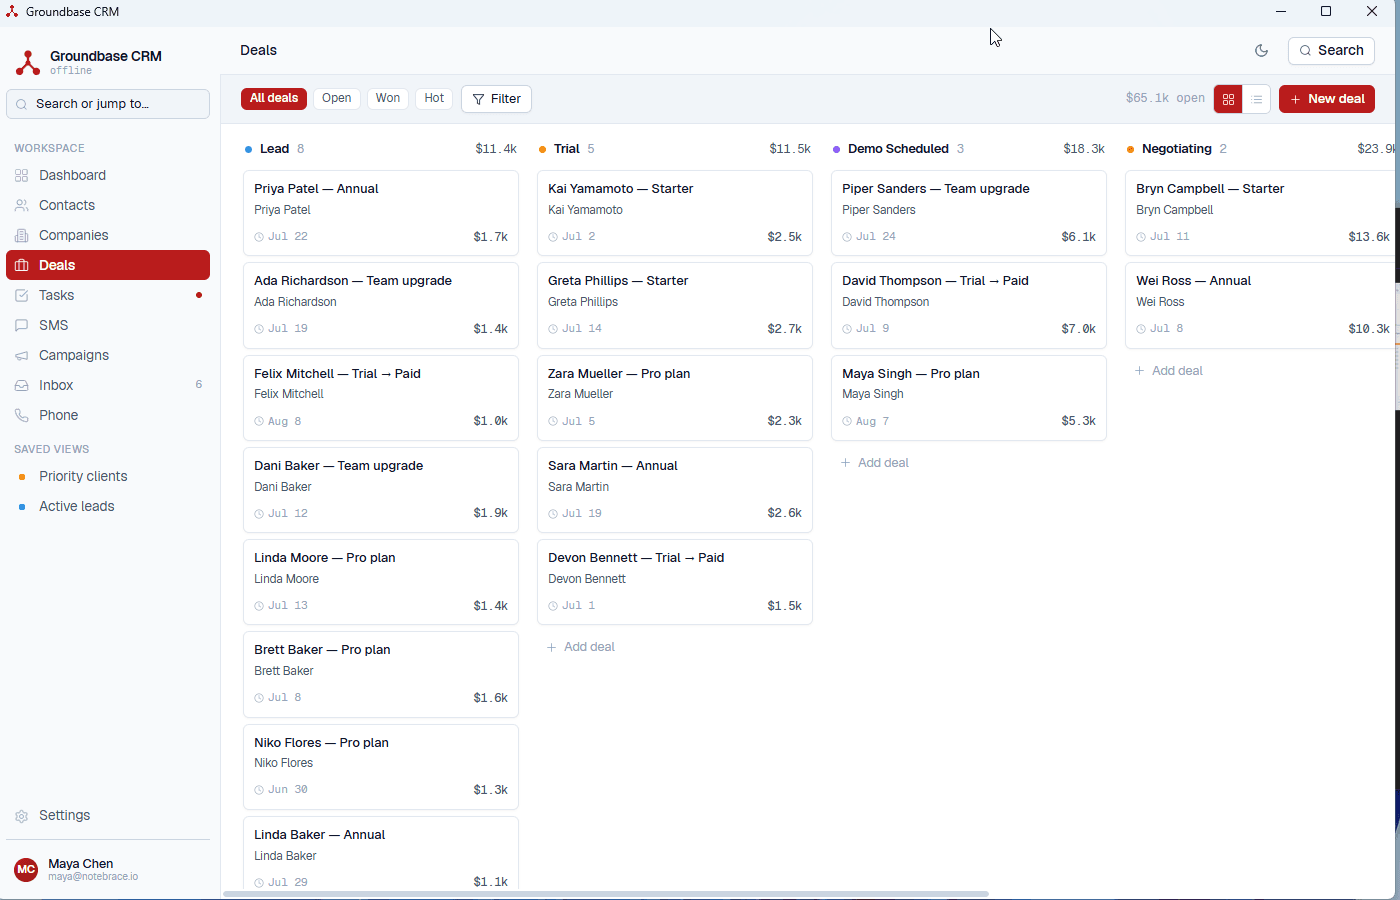
Task: Open Dani Baker — Team upgrade deal
Action: coord(381,490)
